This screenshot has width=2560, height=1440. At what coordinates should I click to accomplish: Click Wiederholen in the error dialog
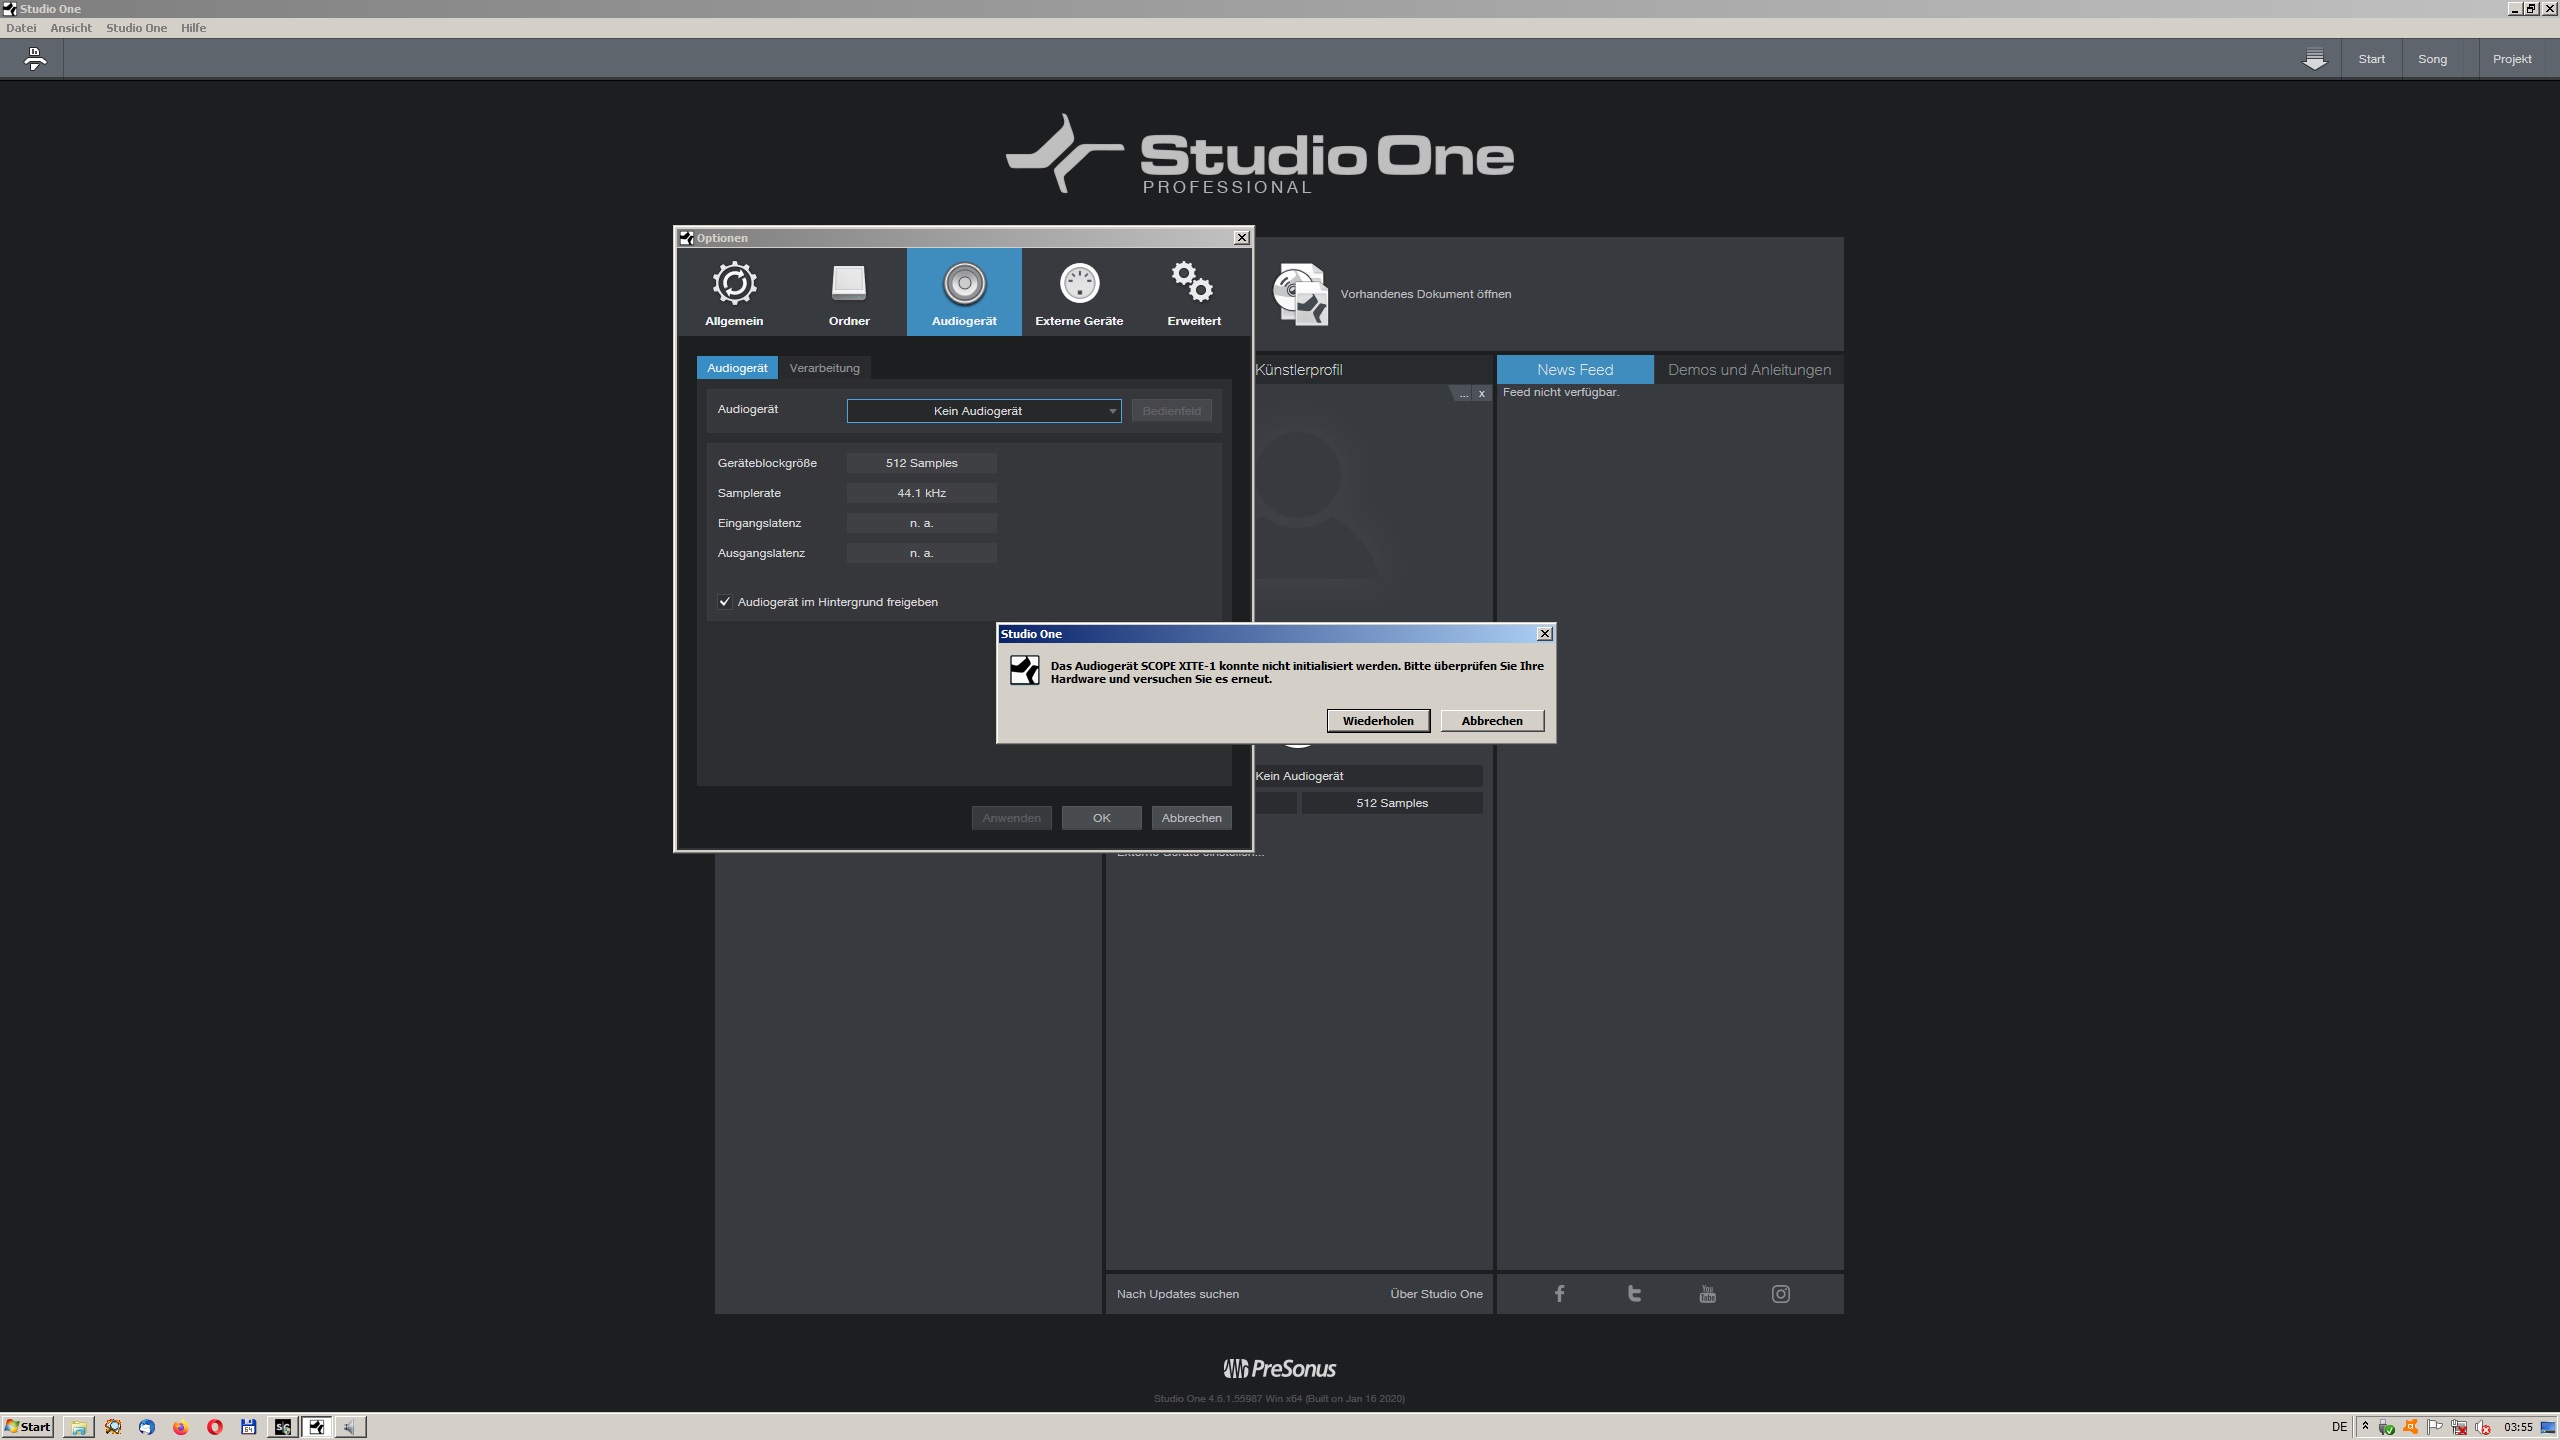(x=1377, y=721)
